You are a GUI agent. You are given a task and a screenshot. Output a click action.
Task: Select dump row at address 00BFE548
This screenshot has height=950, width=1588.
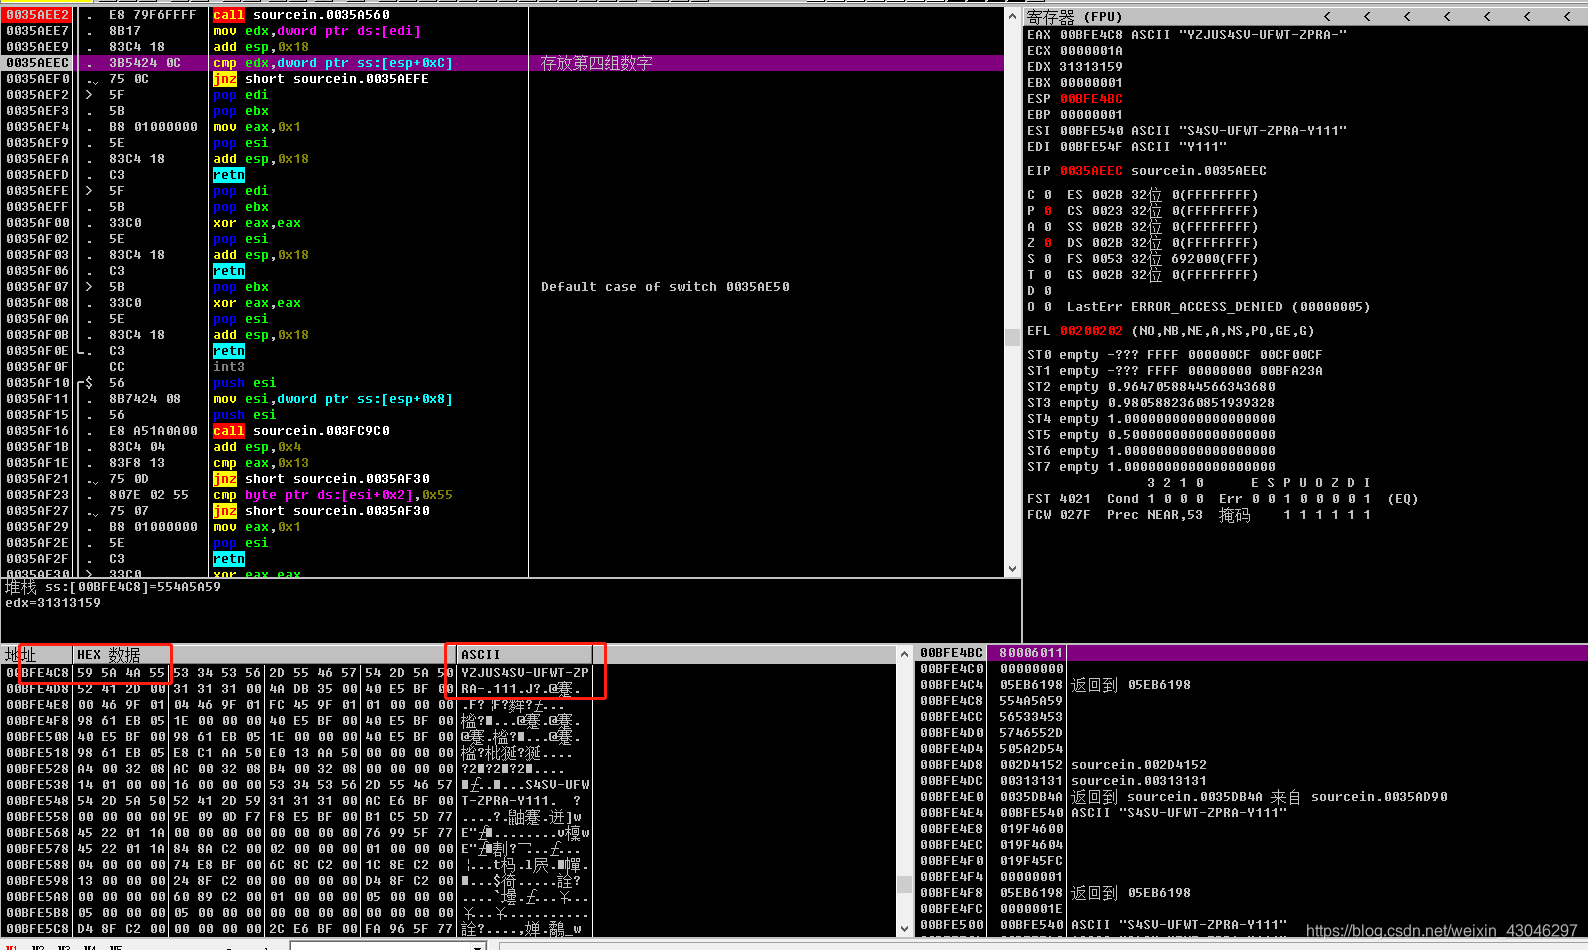tap(298, 801)
